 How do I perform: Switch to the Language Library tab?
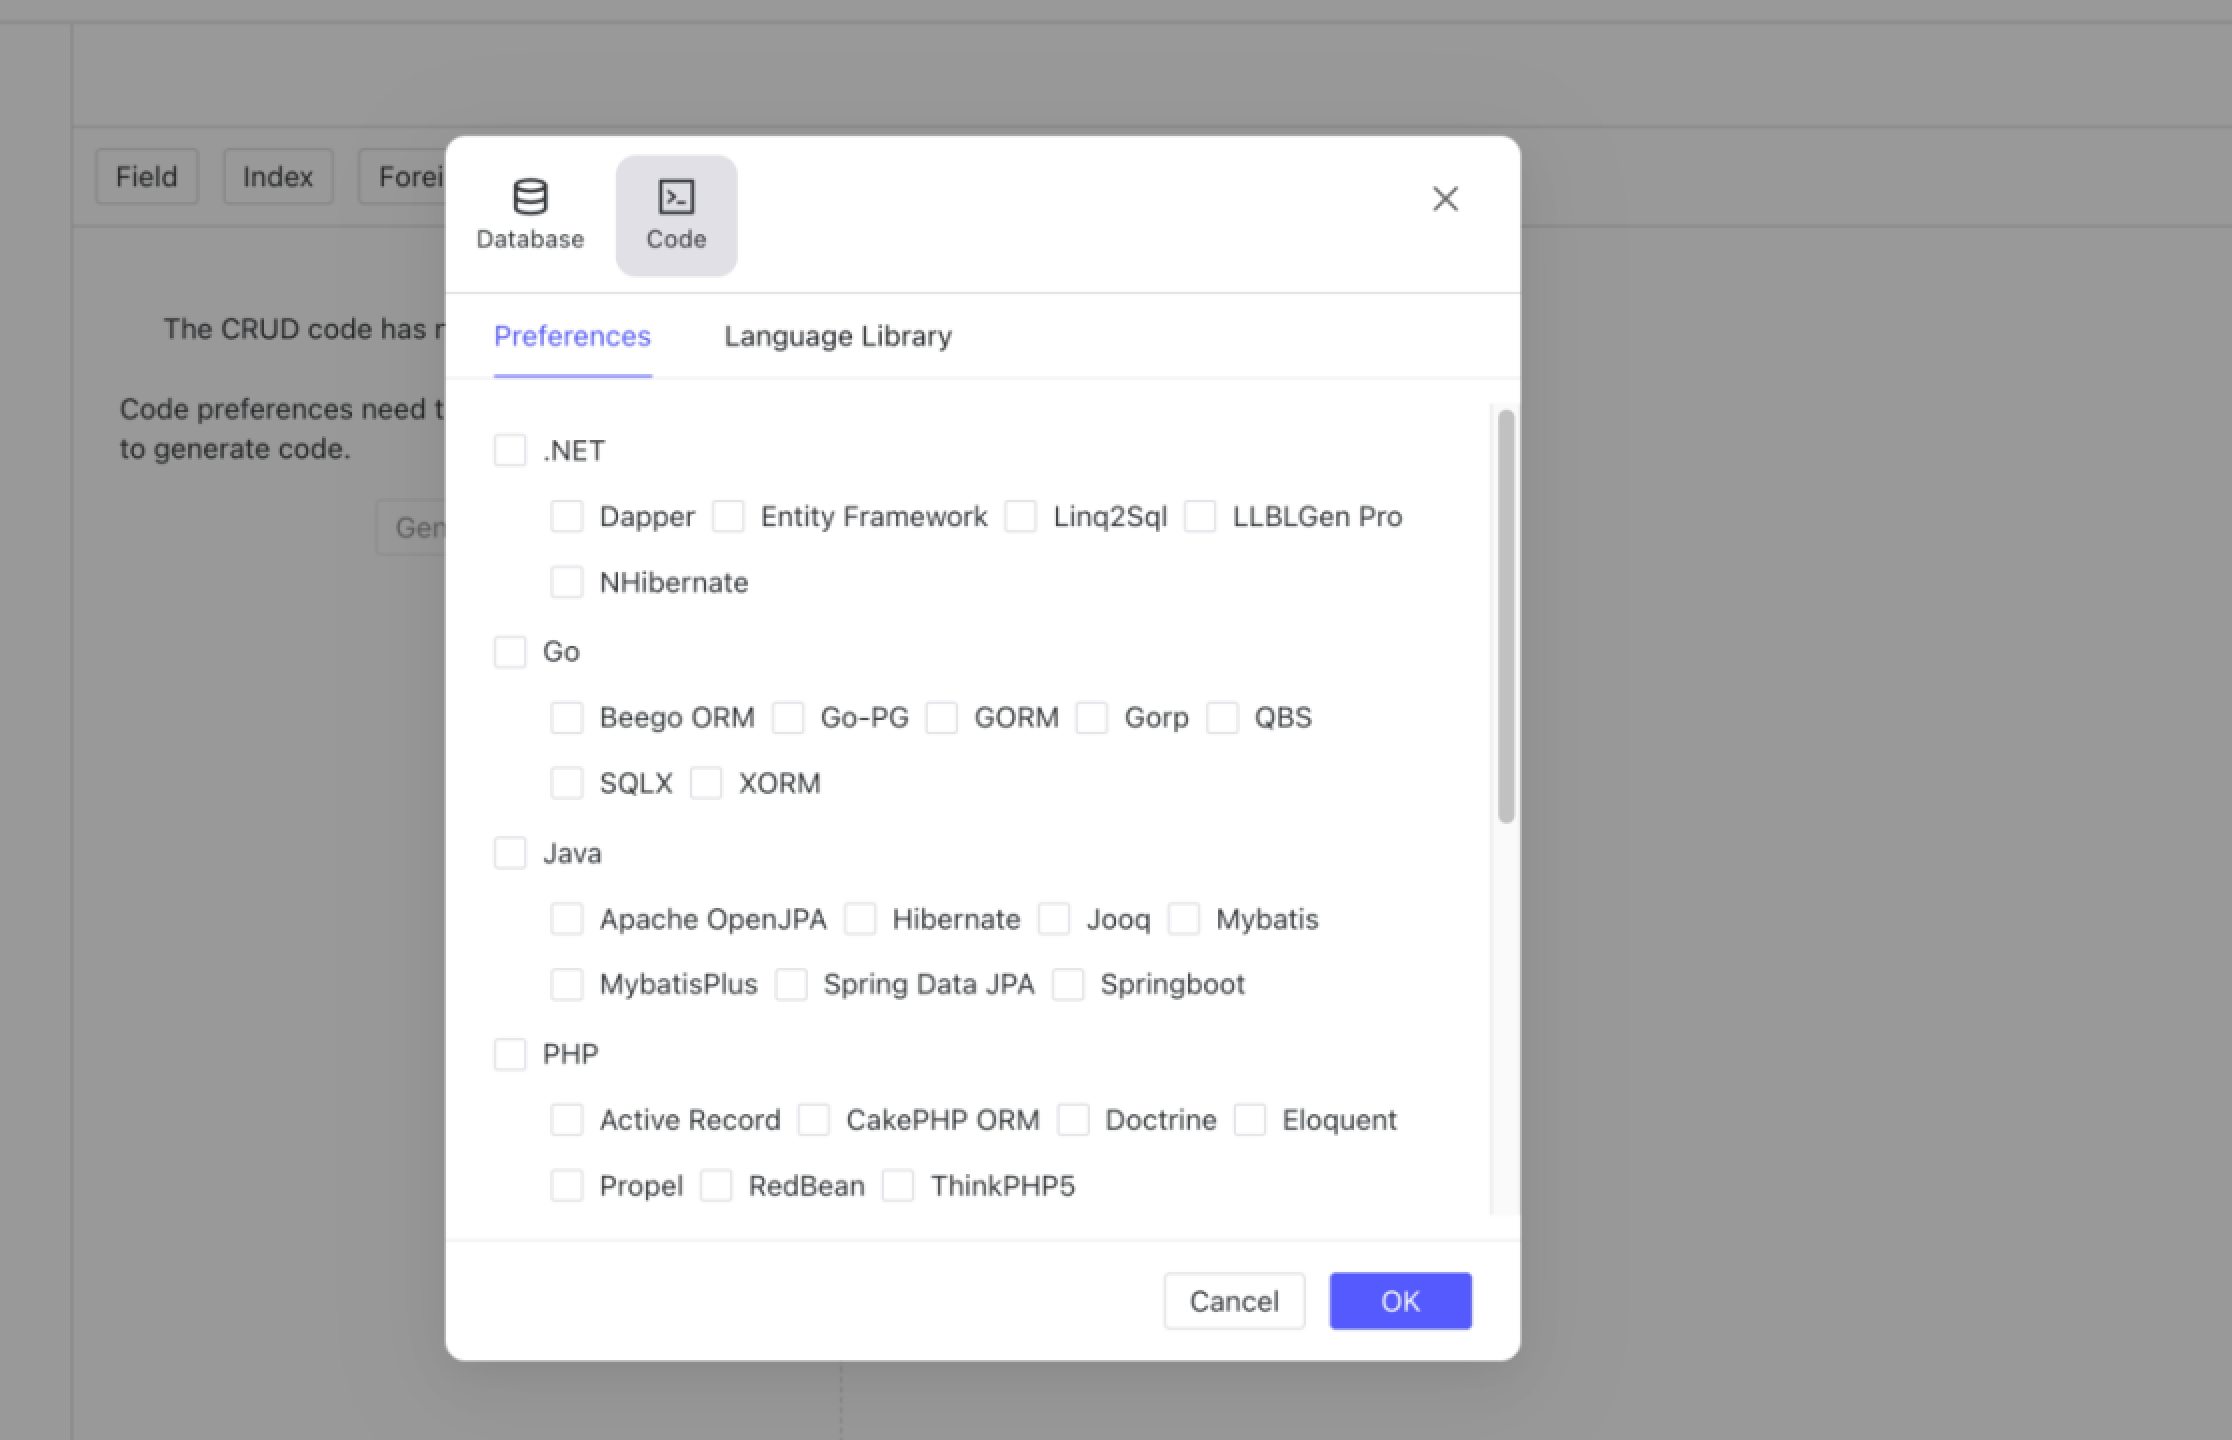pyautogui.click(x=837, y=336)
